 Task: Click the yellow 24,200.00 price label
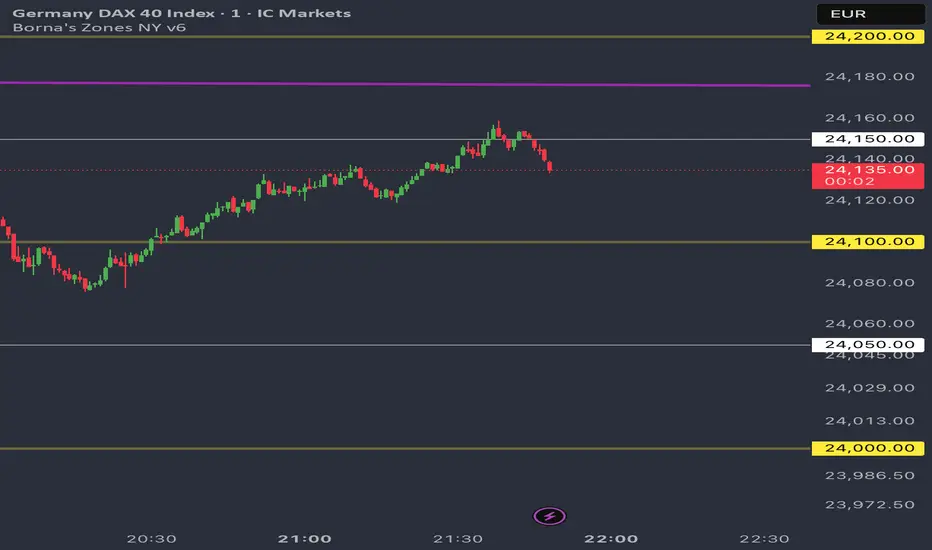pos(867,36)
